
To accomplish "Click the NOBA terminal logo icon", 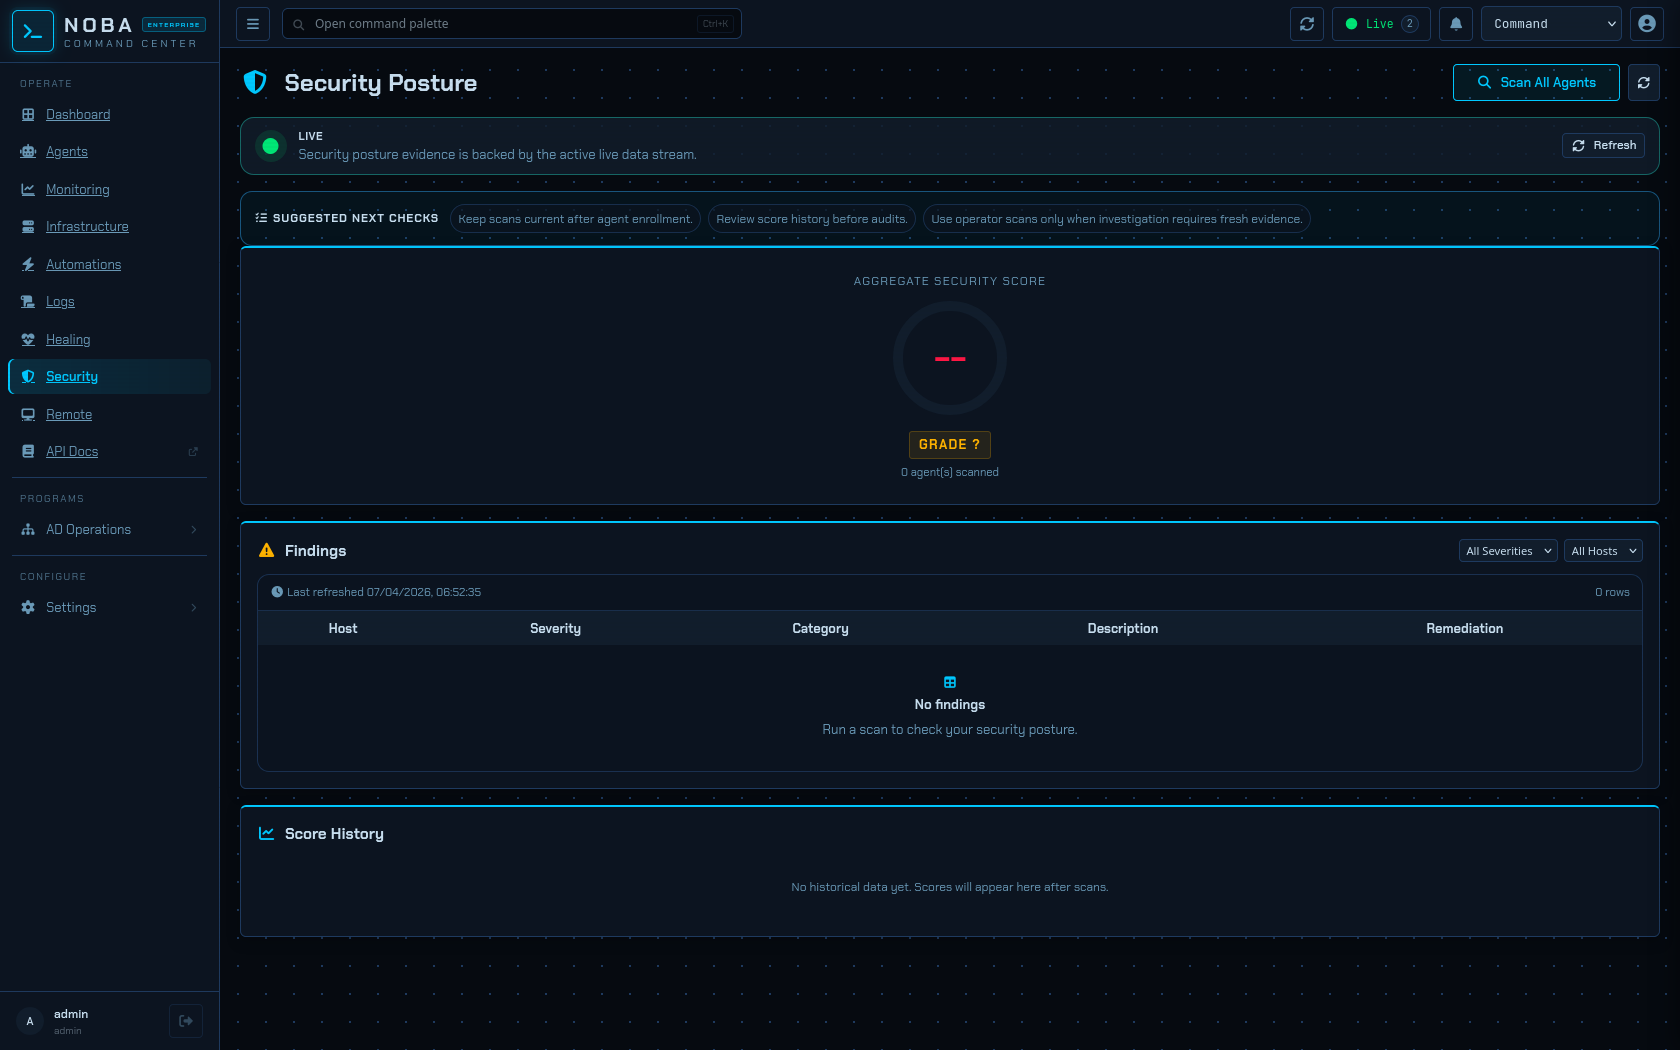I will [32, 31].
